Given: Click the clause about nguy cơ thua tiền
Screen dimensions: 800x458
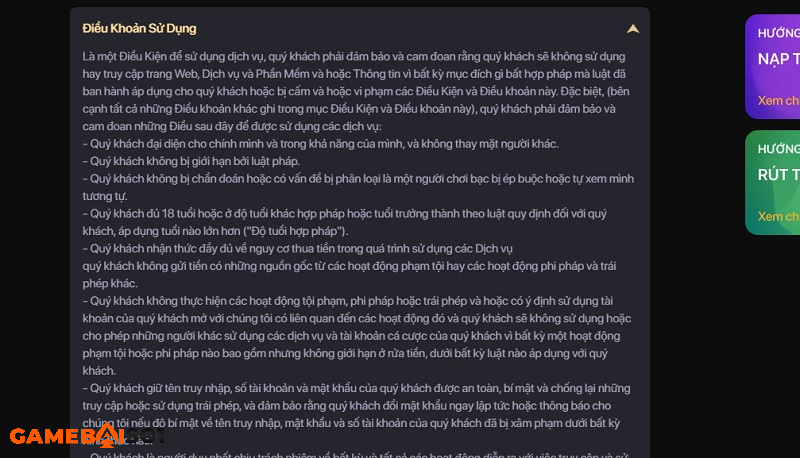Looking at the screenshot, I should (x=297, y=248).
